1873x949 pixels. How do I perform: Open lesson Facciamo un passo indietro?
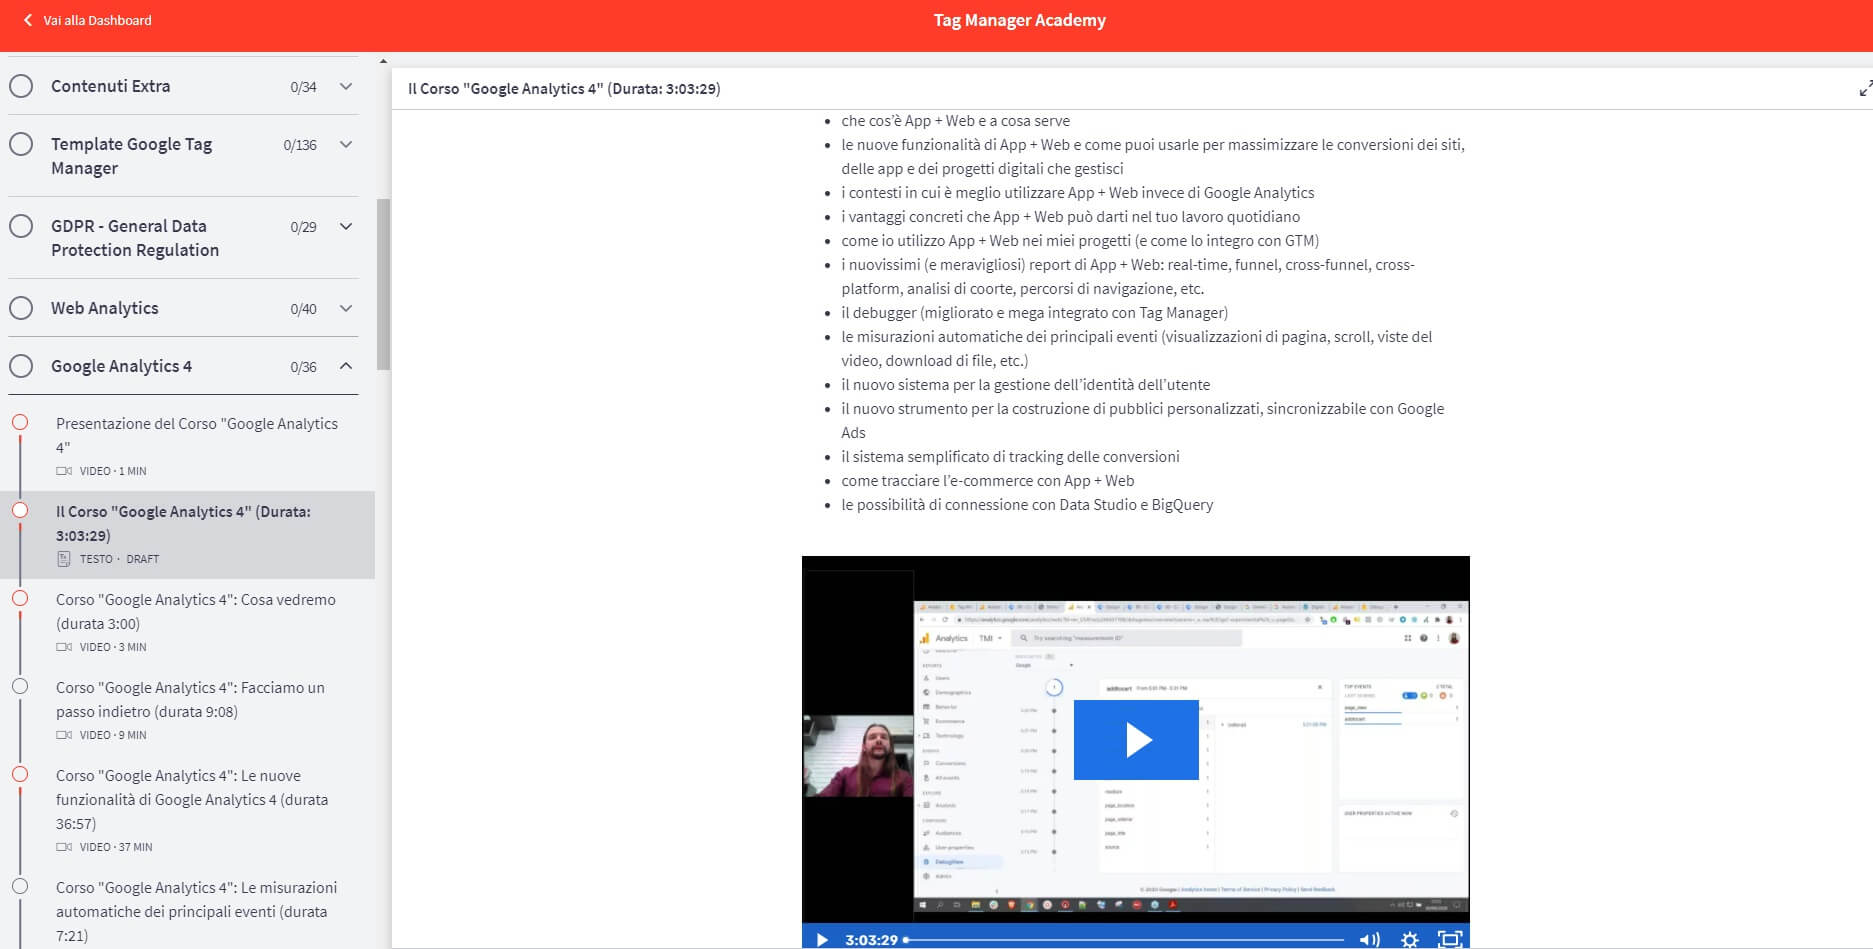click(x=190, y=699)
